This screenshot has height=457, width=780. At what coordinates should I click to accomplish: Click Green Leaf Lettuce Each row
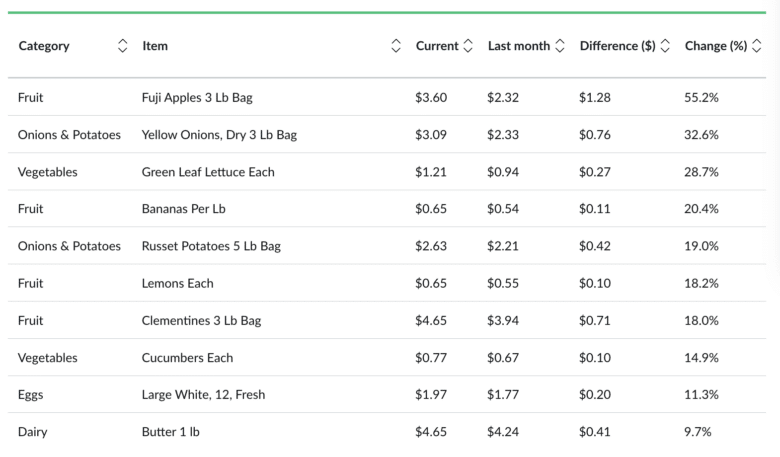(208, 172)
